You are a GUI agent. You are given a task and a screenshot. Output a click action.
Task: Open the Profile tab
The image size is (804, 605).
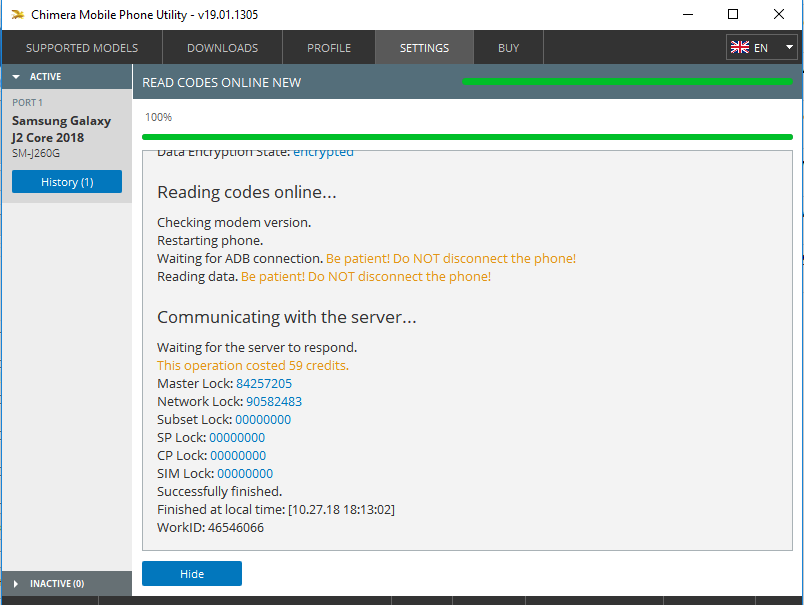coord(329,48)
